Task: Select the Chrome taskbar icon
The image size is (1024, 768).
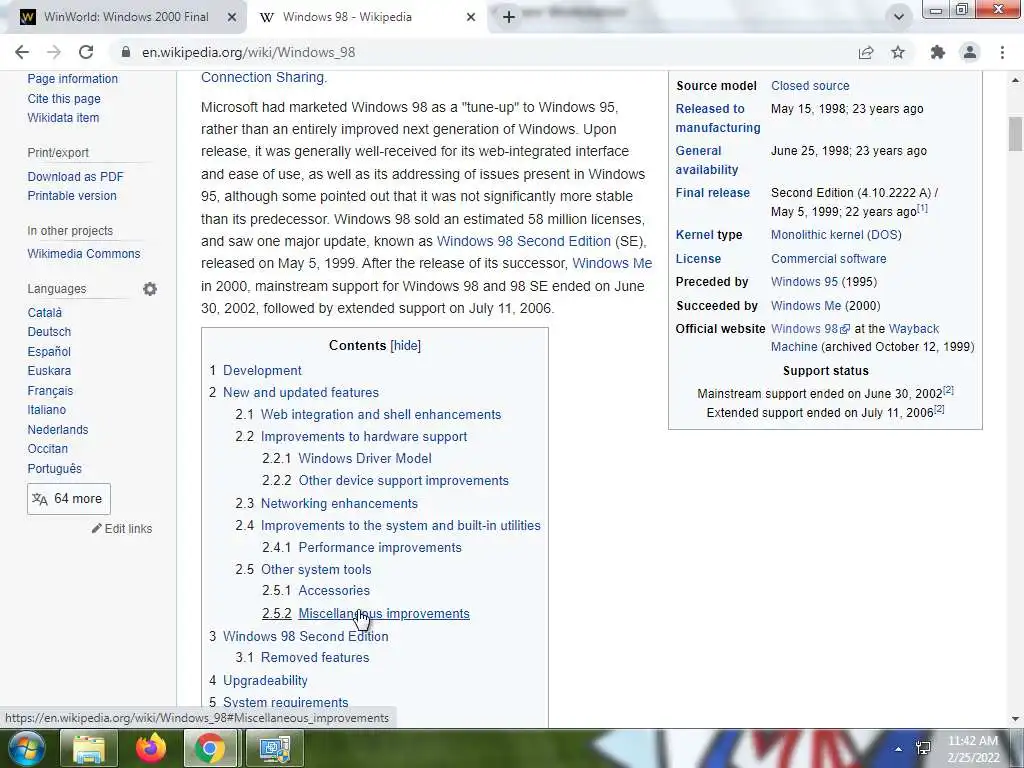Action: point(210,748)
